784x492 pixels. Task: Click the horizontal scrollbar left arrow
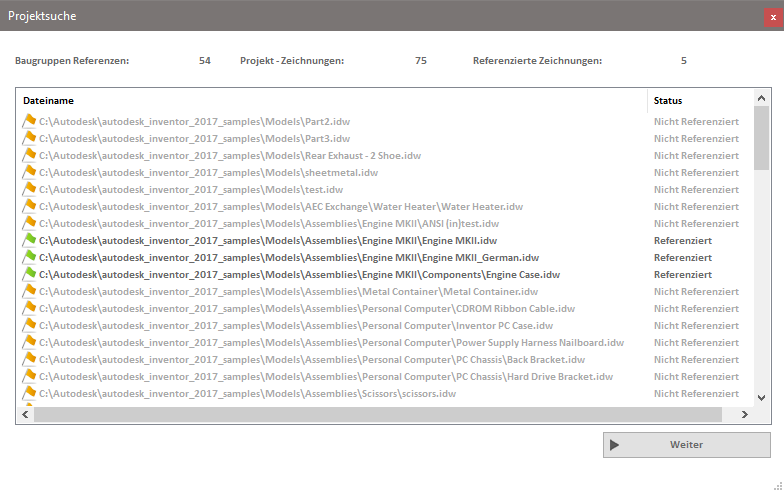tap(26, 414)
